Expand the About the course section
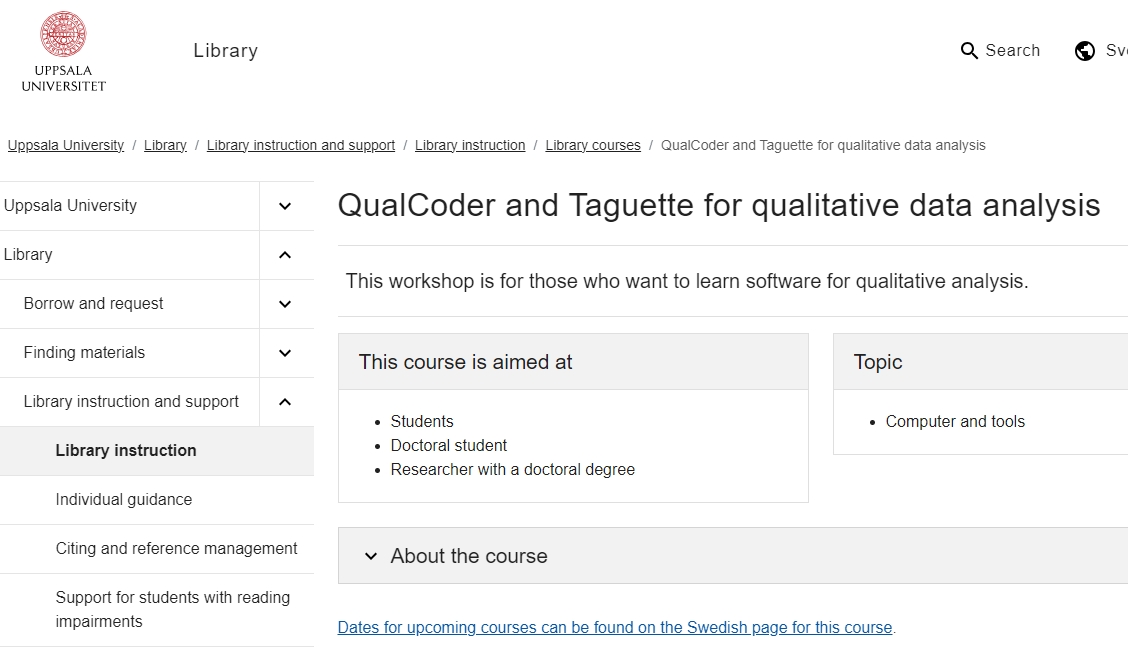1128x648 pixels. (469, 556)
